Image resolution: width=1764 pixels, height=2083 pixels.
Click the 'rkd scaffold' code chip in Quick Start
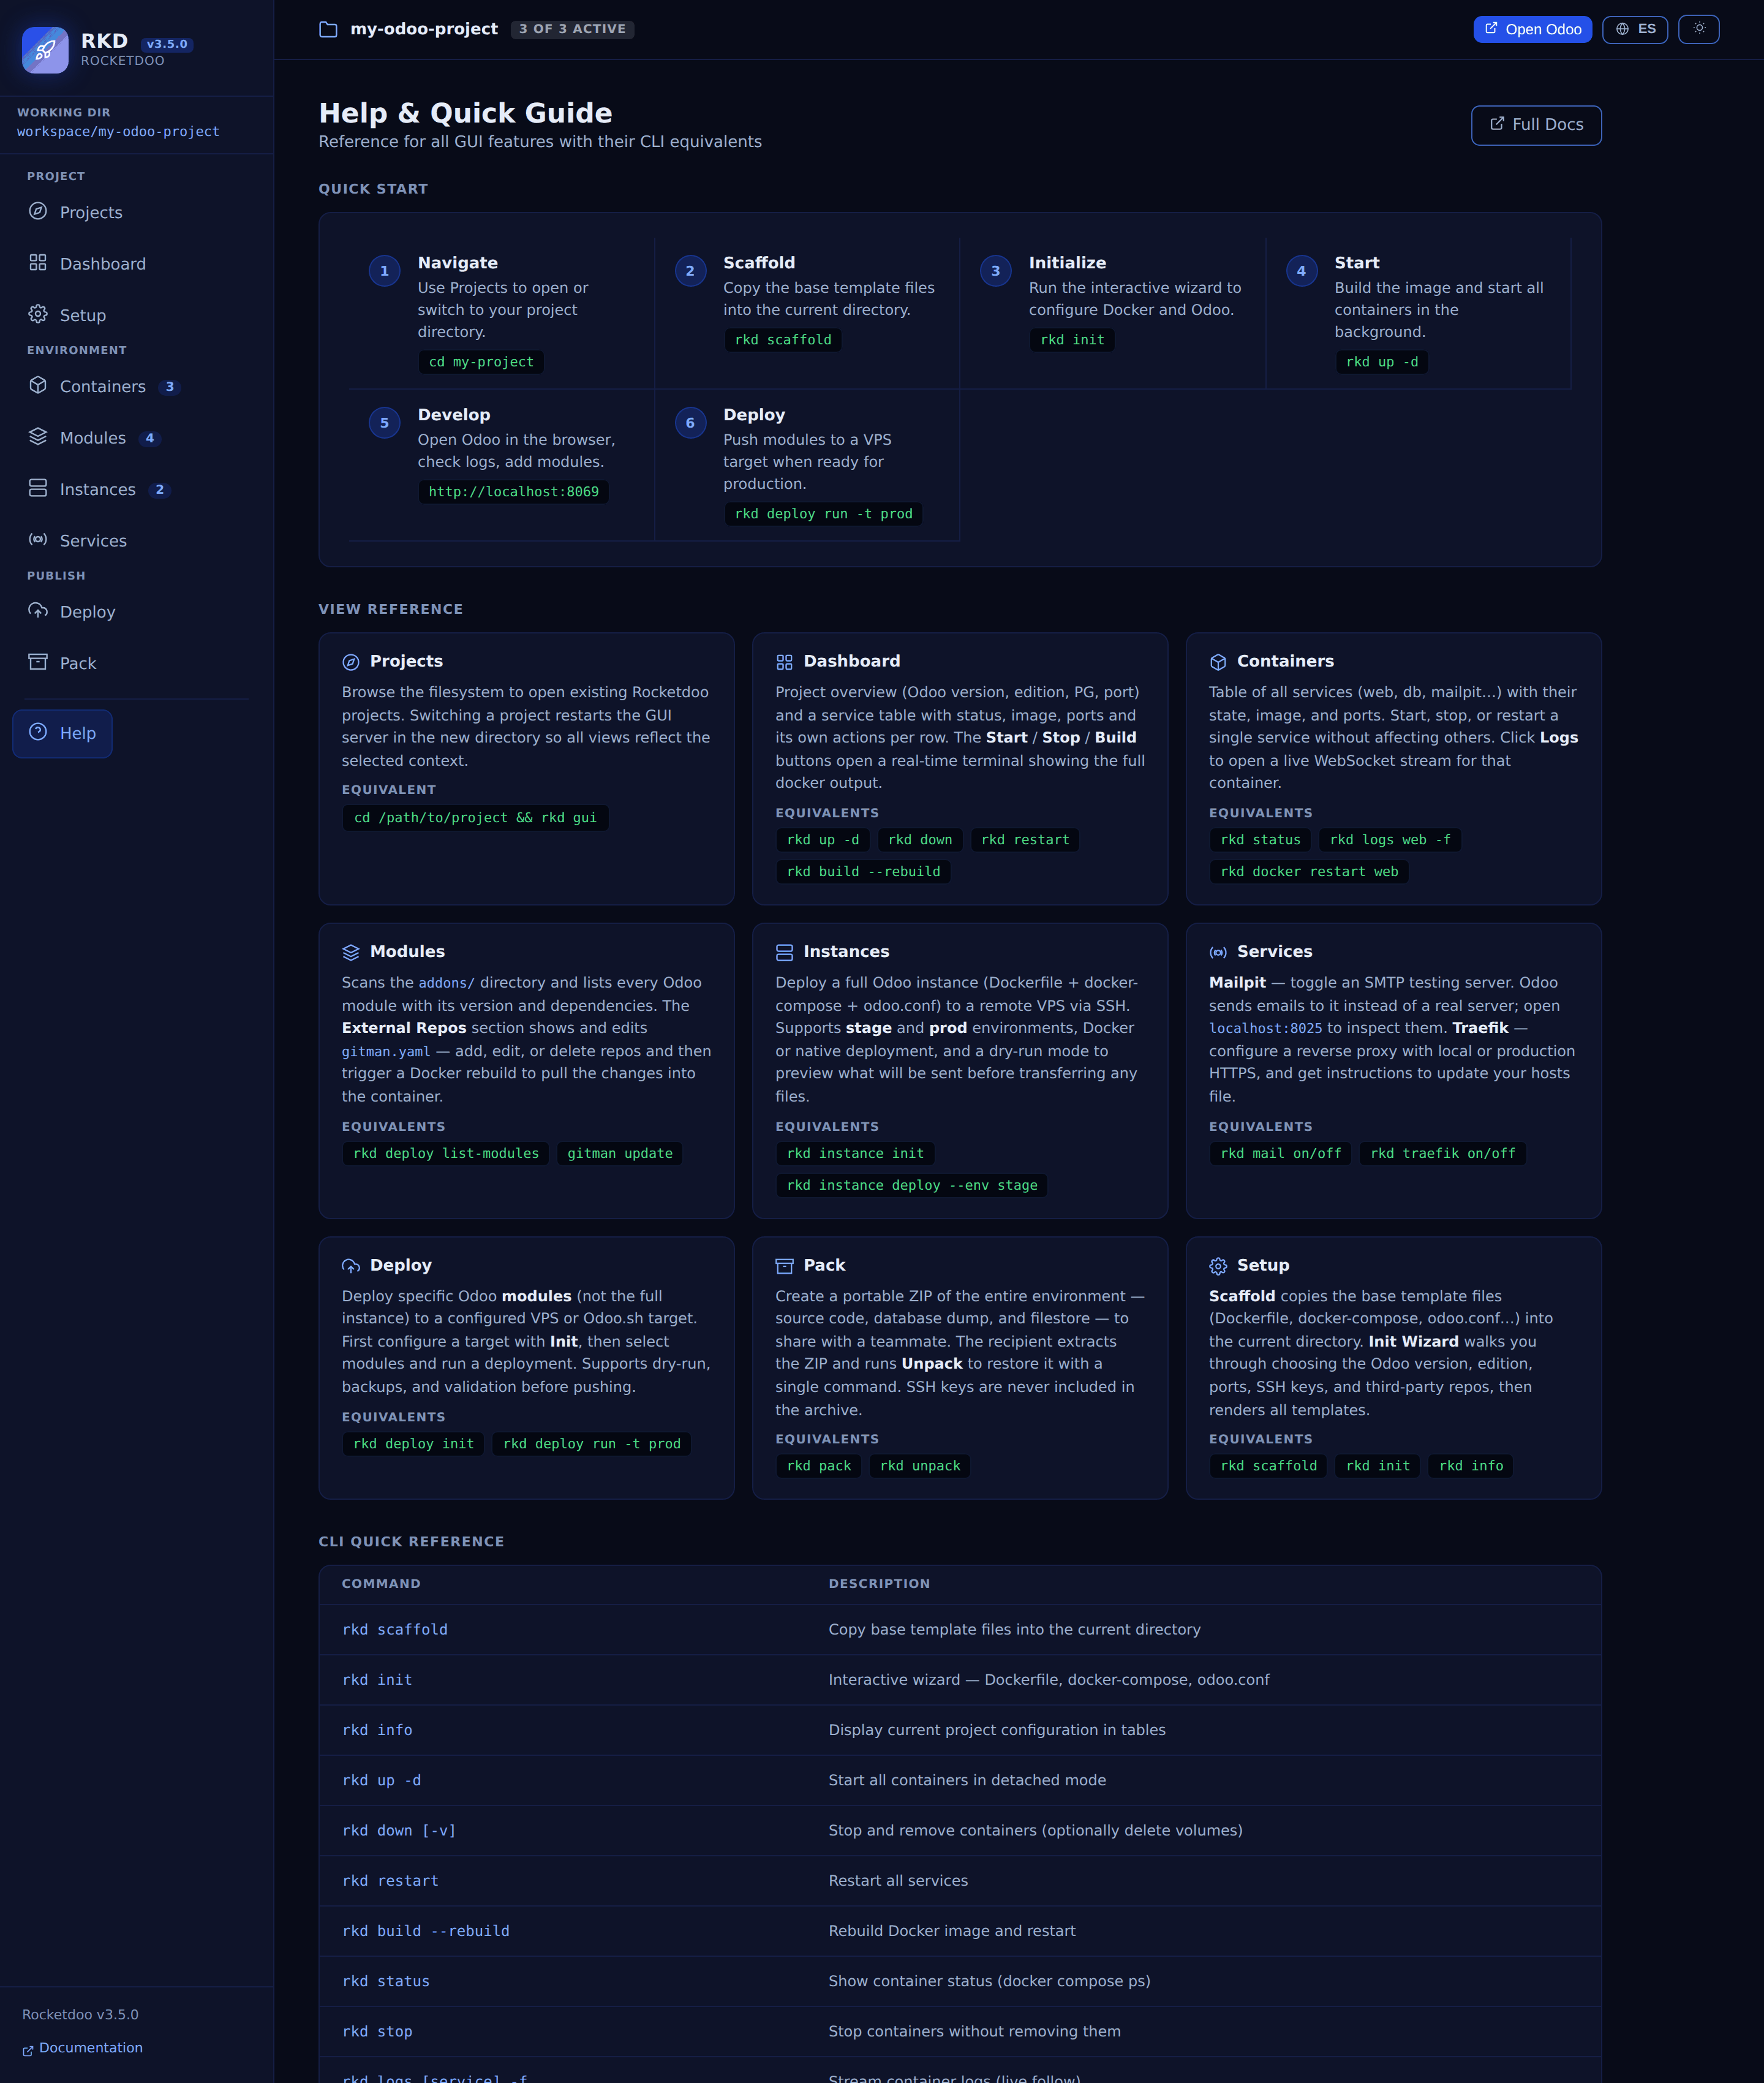[783, 340]
